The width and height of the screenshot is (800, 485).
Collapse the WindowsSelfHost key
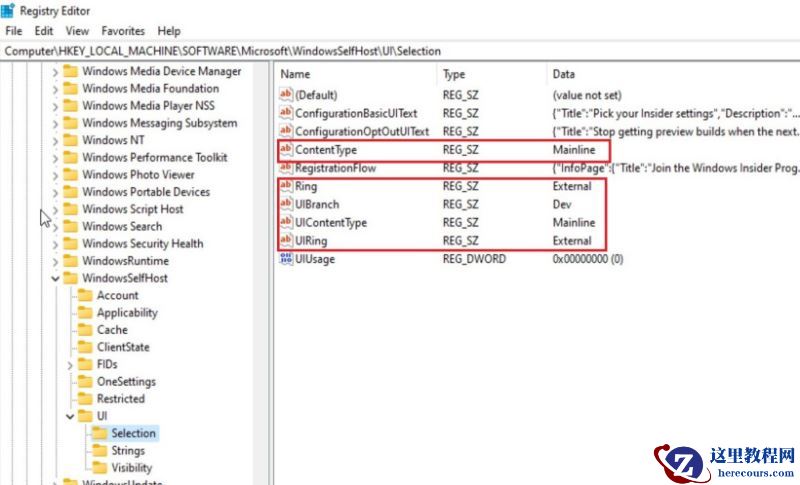point(55,278)
